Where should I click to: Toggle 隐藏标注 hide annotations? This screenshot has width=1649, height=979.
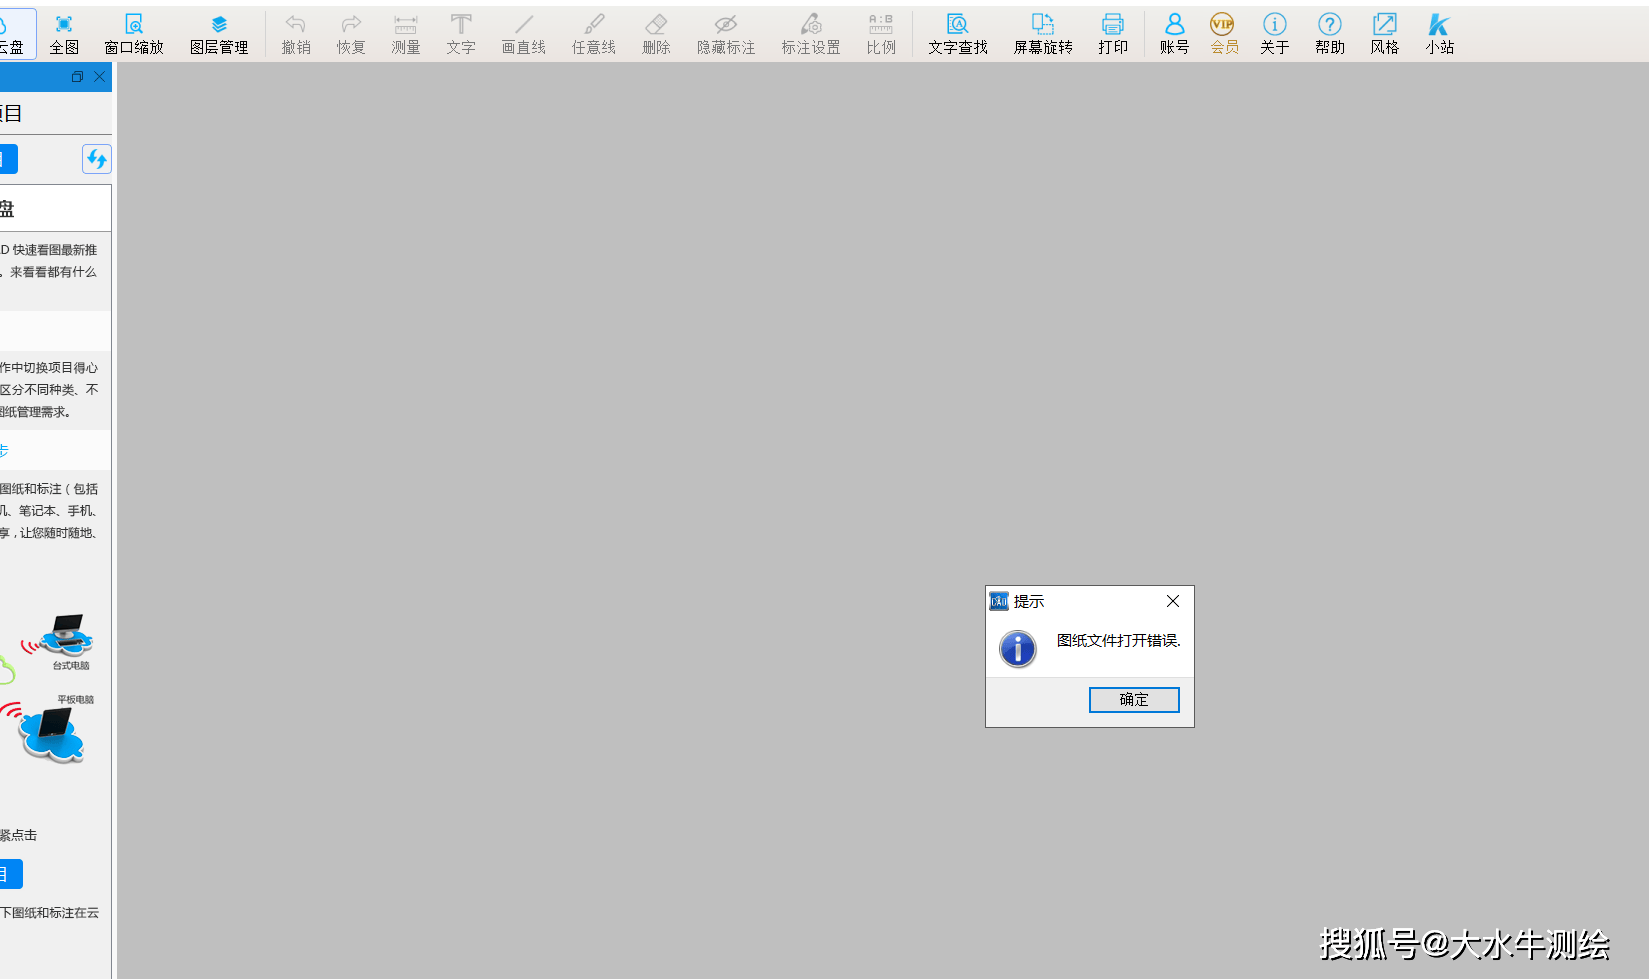[x=726, y=34]
